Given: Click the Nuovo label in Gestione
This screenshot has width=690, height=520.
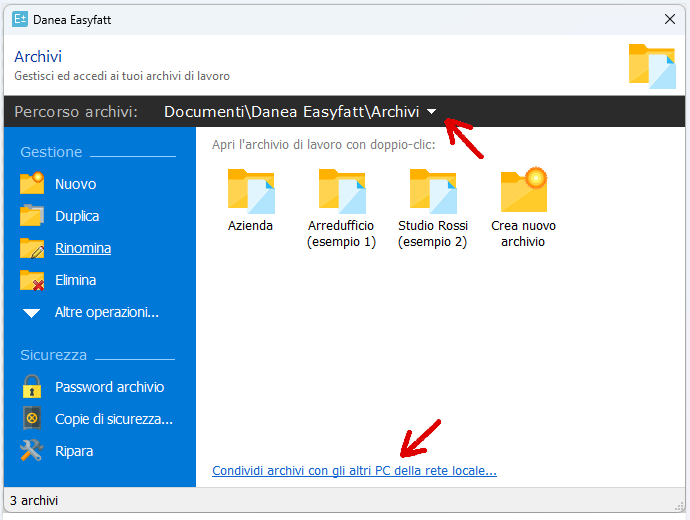Looking at the screenshot, I should point(76,184).
